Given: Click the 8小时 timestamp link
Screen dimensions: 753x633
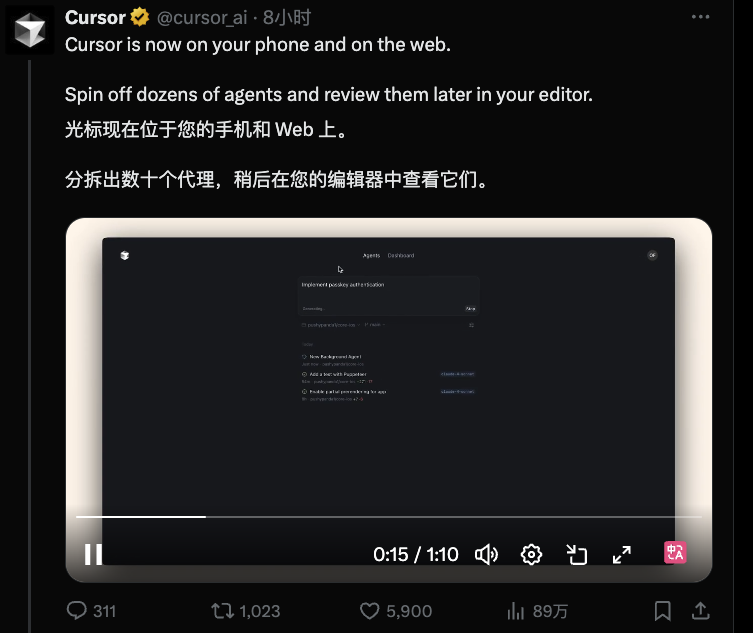Looking at the screenshot, I should point(287,18).
